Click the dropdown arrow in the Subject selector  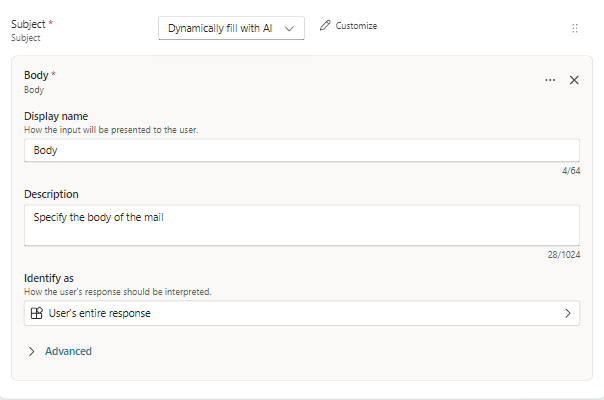pyautogui.click(x=290, y=29)
